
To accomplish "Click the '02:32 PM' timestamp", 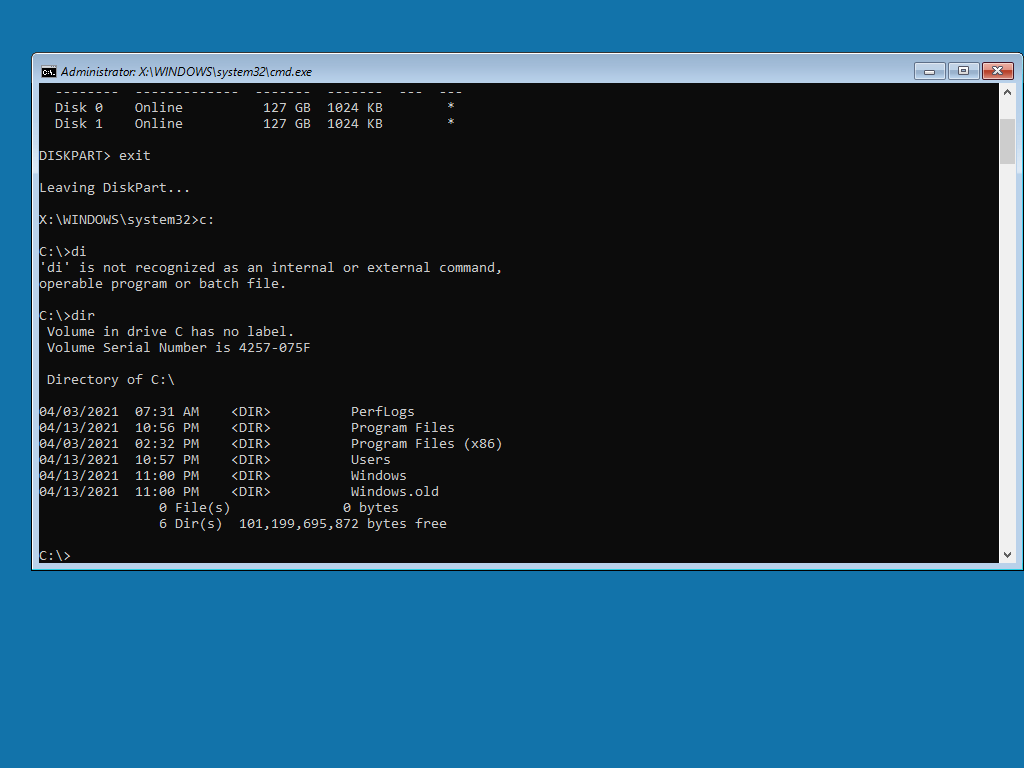I will tap(167, 443).
